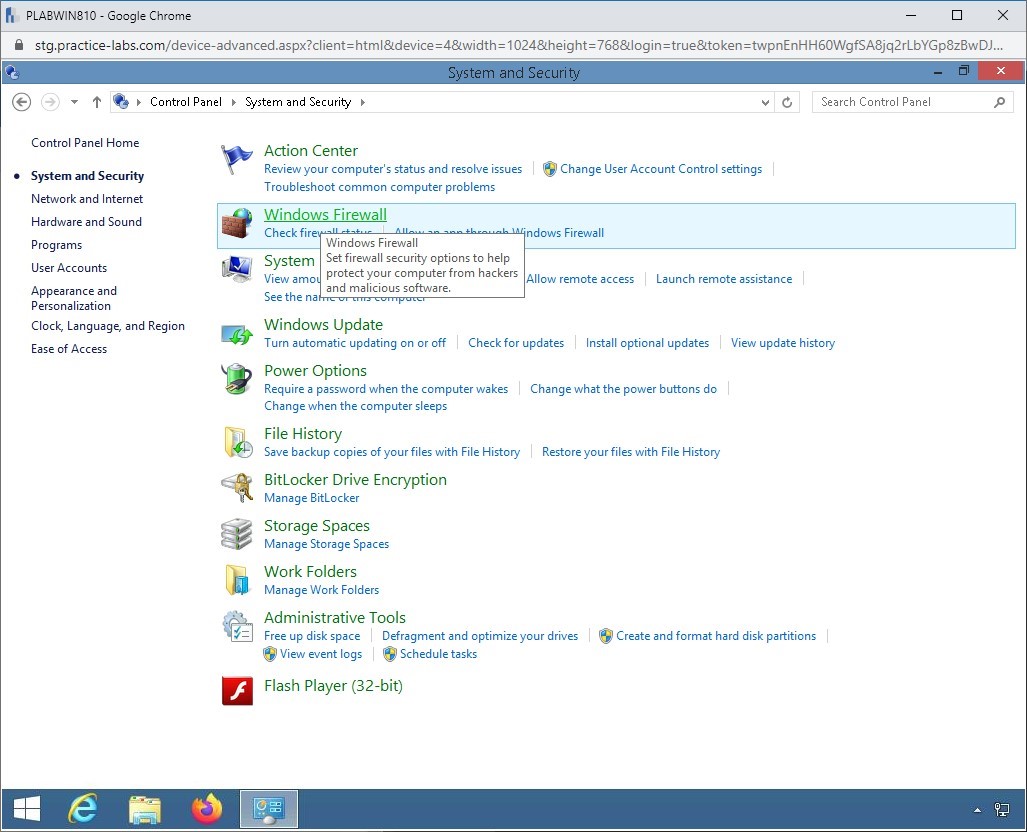Click the Check for updates link
The height and width of the screenshot is (832, 1027).
[516, 343]
